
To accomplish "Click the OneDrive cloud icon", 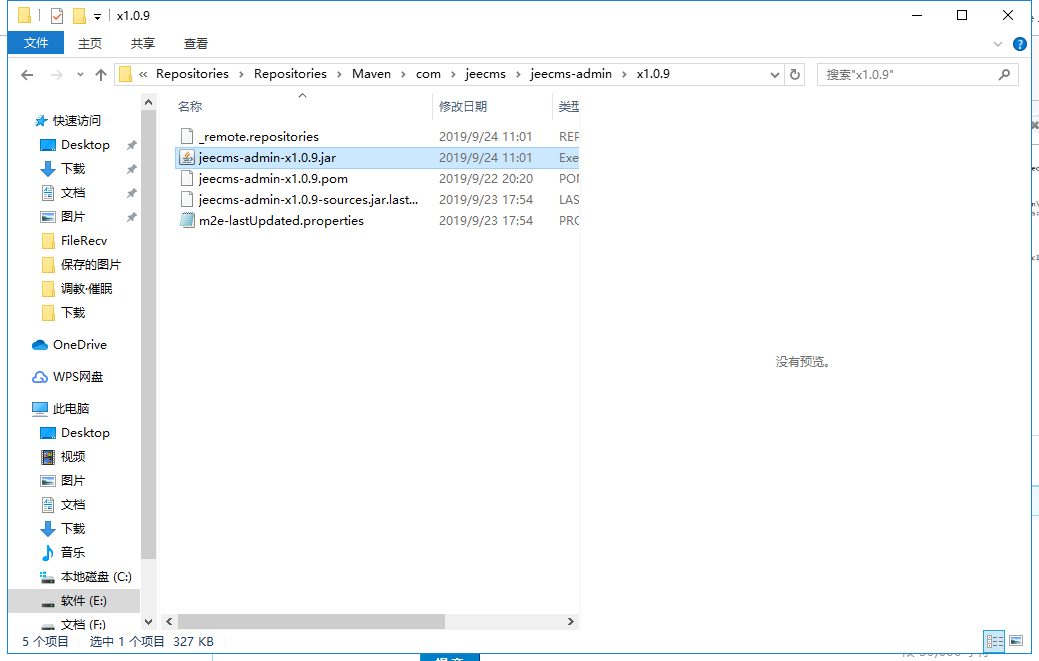I will coord(40,345).
